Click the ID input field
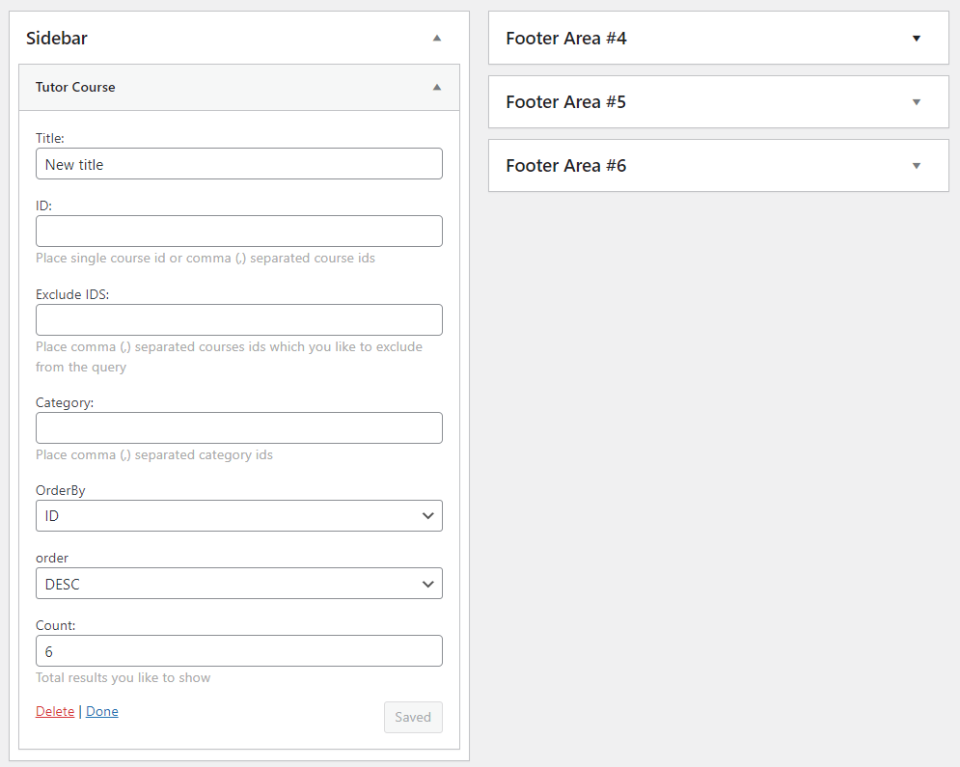The width and height of the screenshot is (960, 767). [x=239, y=231]
